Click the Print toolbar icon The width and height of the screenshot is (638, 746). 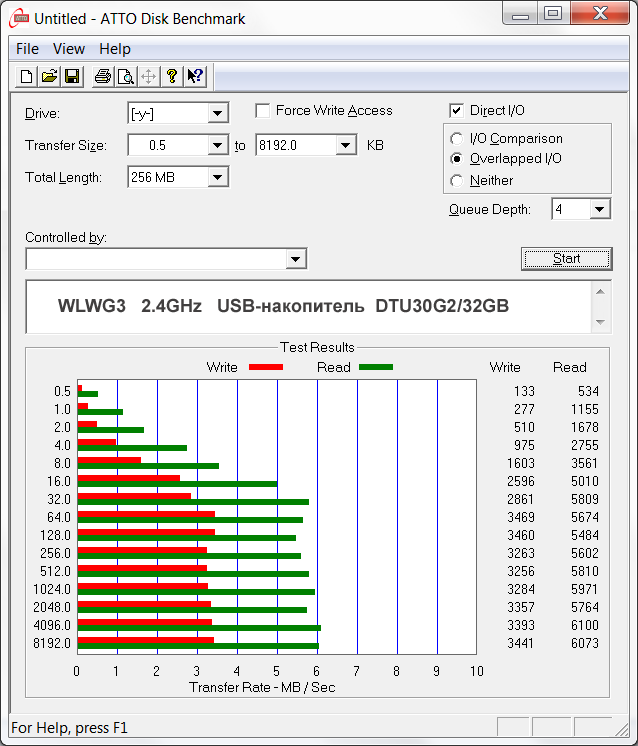[102, 76]
